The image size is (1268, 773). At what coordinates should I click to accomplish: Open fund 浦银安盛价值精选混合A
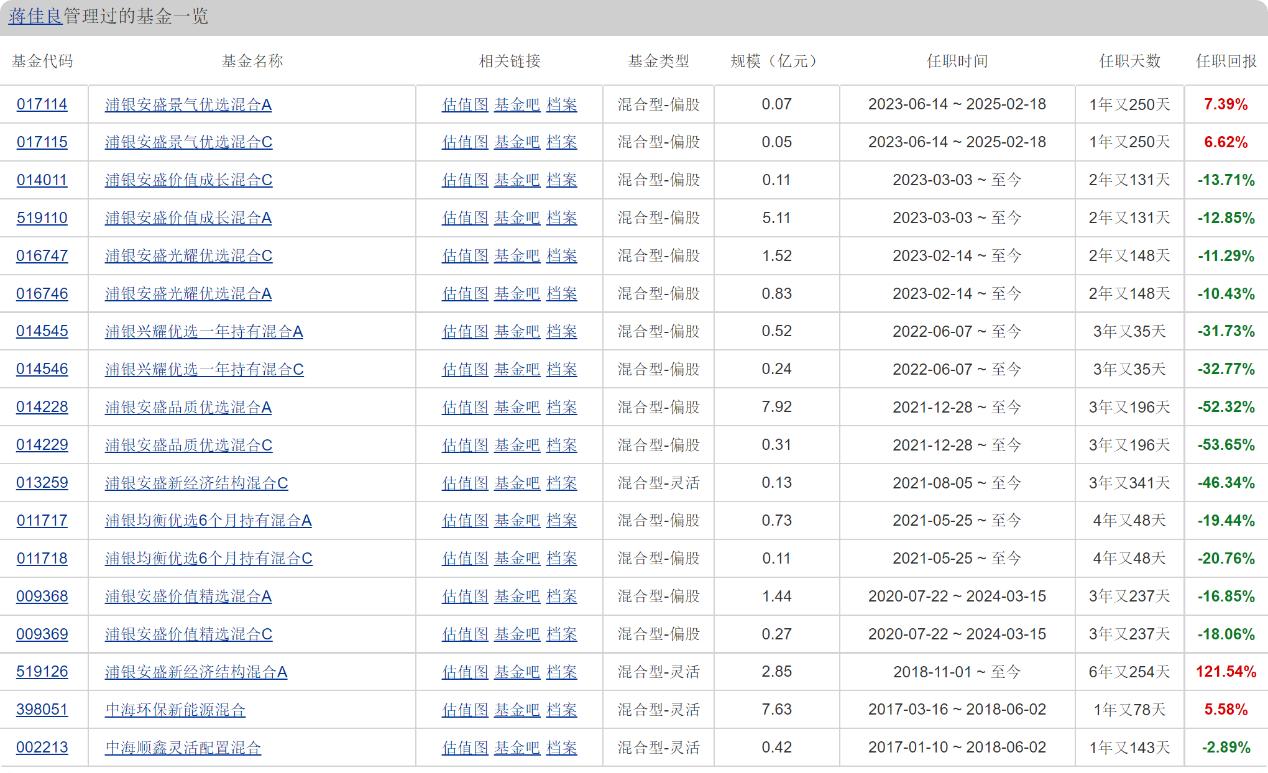(x=188, y=596)
